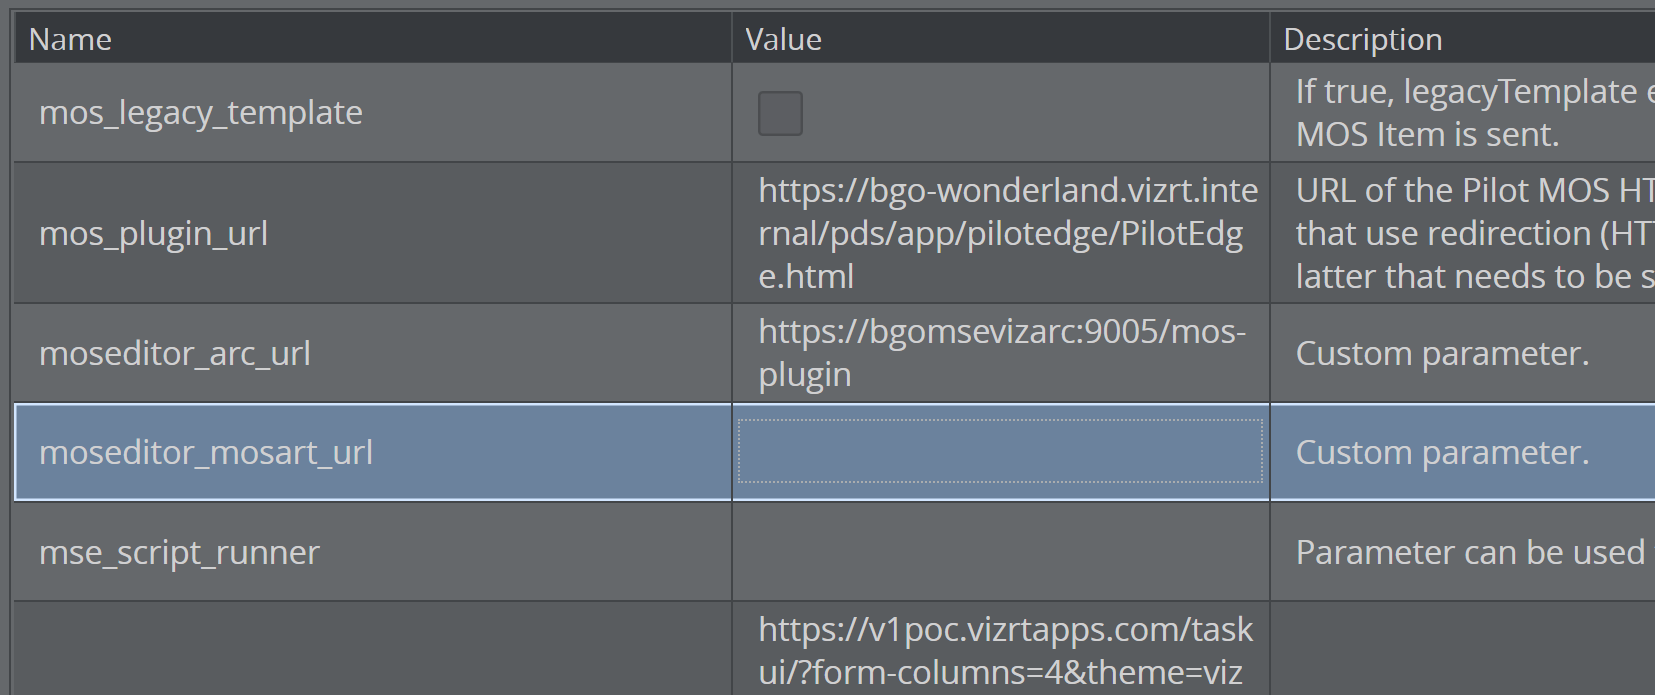Click the empty mse_script_runner value cell
The image size is (1655, 695).
[1001, 552]
